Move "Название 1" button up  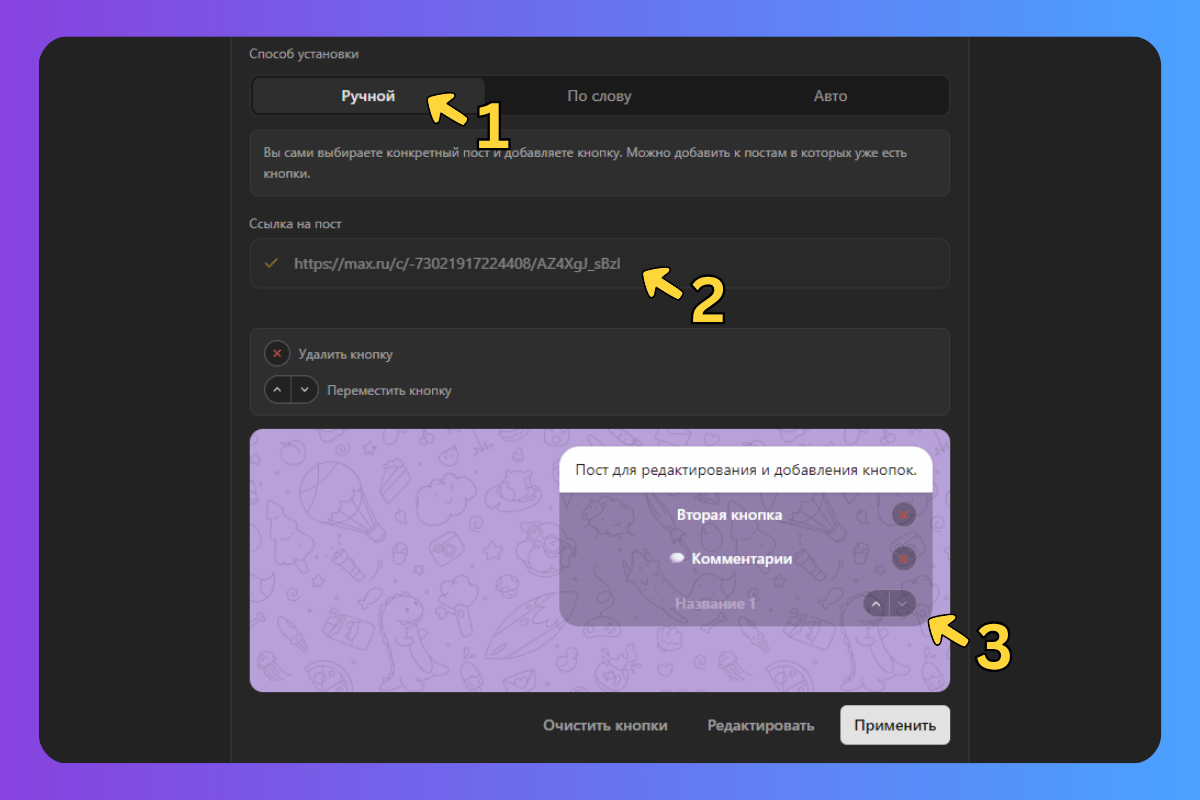(x=876, y=603)
